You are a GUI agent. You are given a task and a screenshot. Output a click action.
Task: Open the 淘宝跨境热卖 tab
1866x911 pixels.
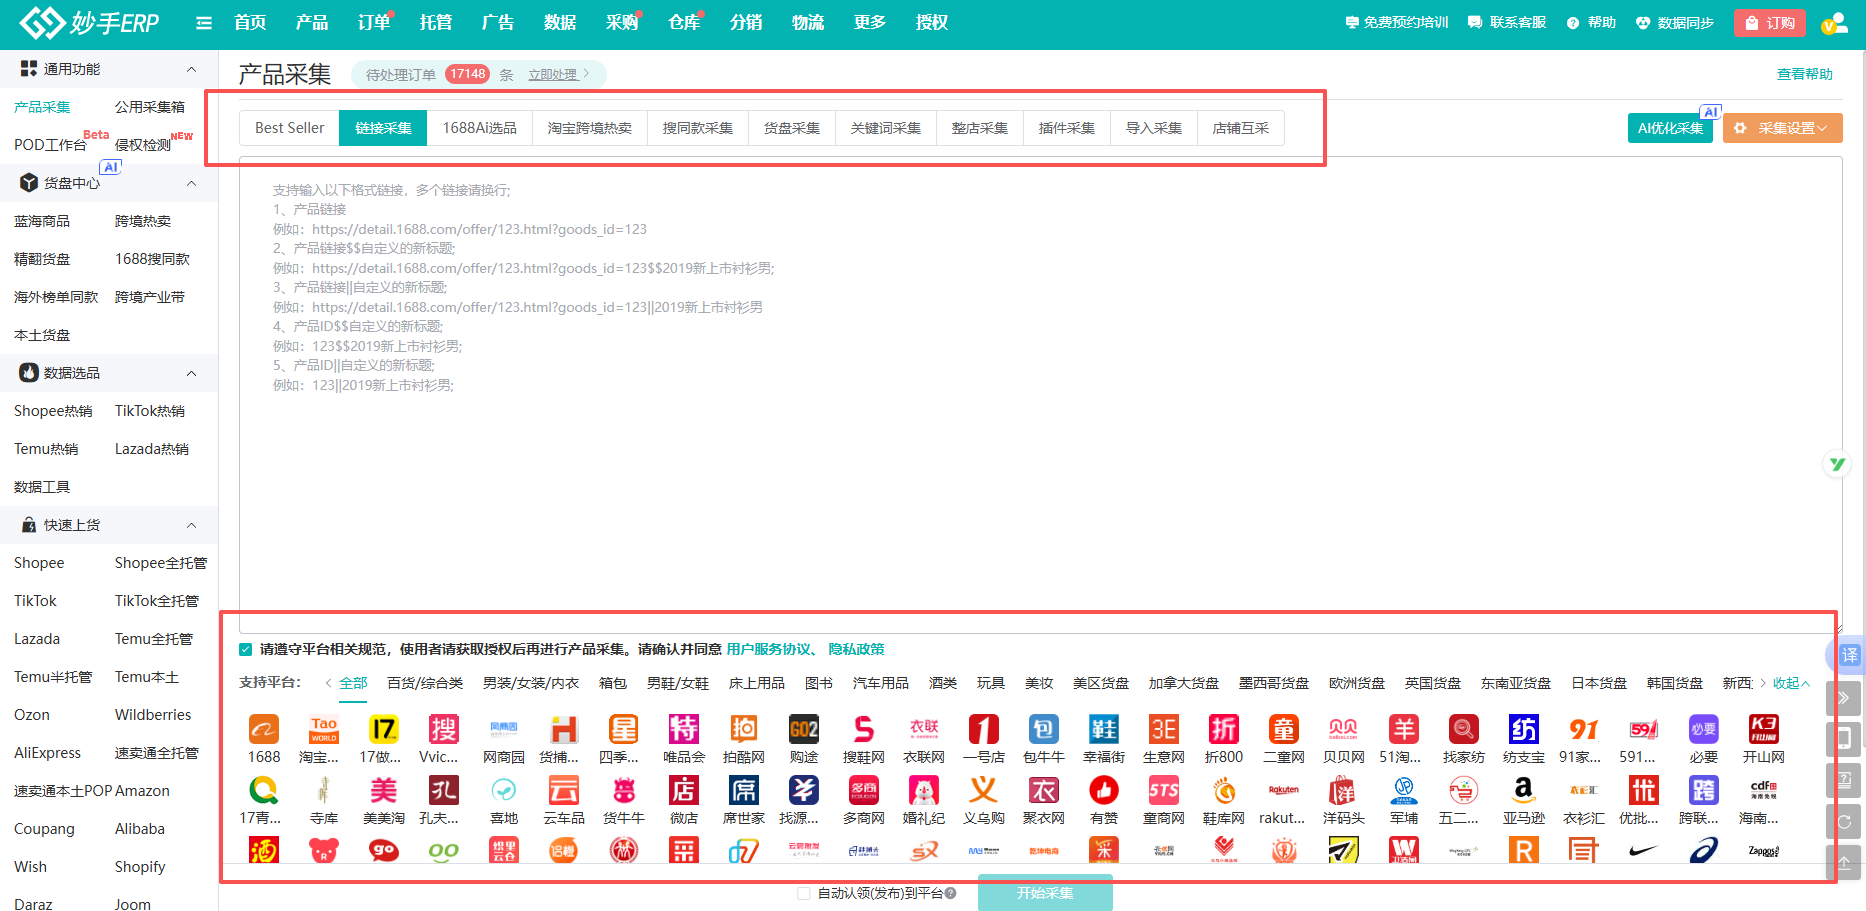tap(590, 128)
